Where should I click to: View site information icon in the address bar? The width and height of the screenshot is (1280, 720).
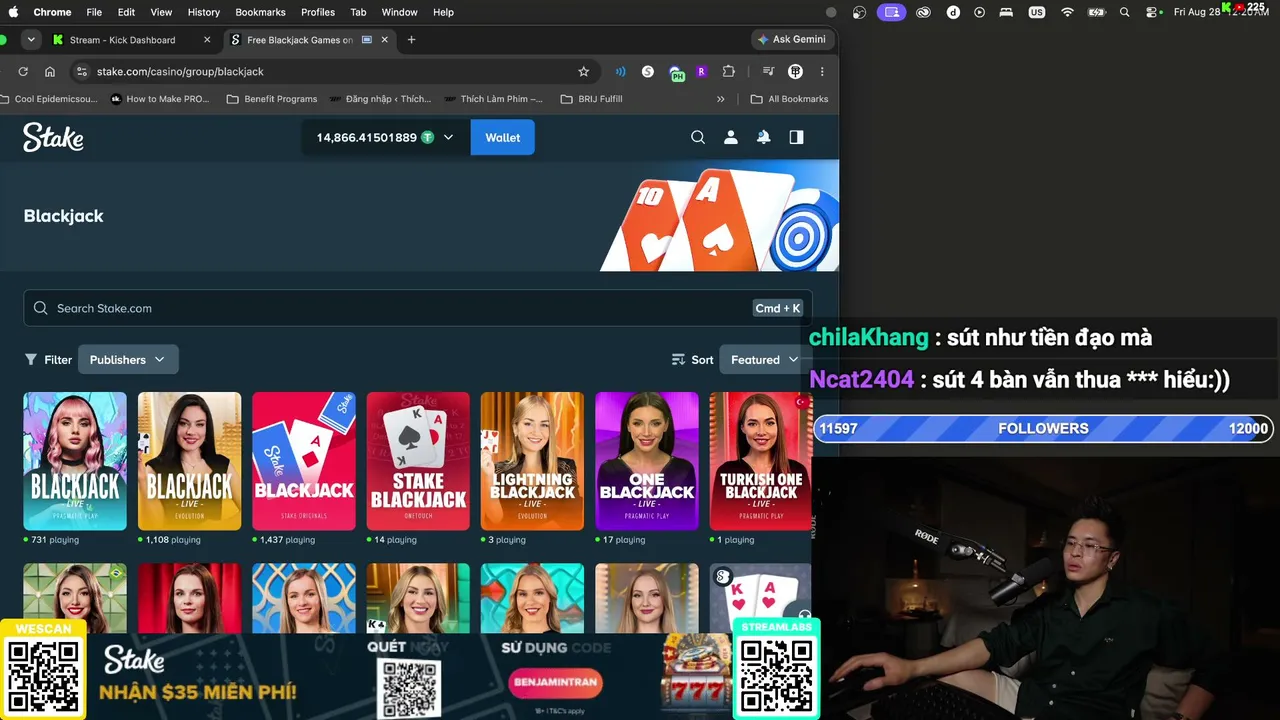[82, 71]
